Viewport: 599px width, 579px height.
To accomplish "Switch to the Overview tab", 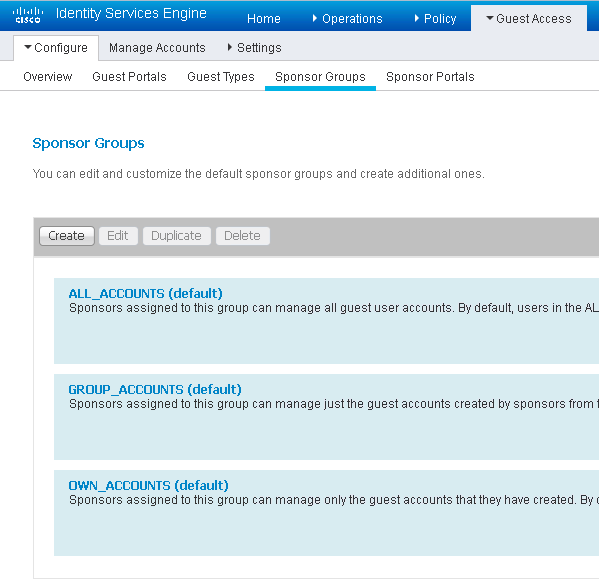I will (x=48, y=77).
